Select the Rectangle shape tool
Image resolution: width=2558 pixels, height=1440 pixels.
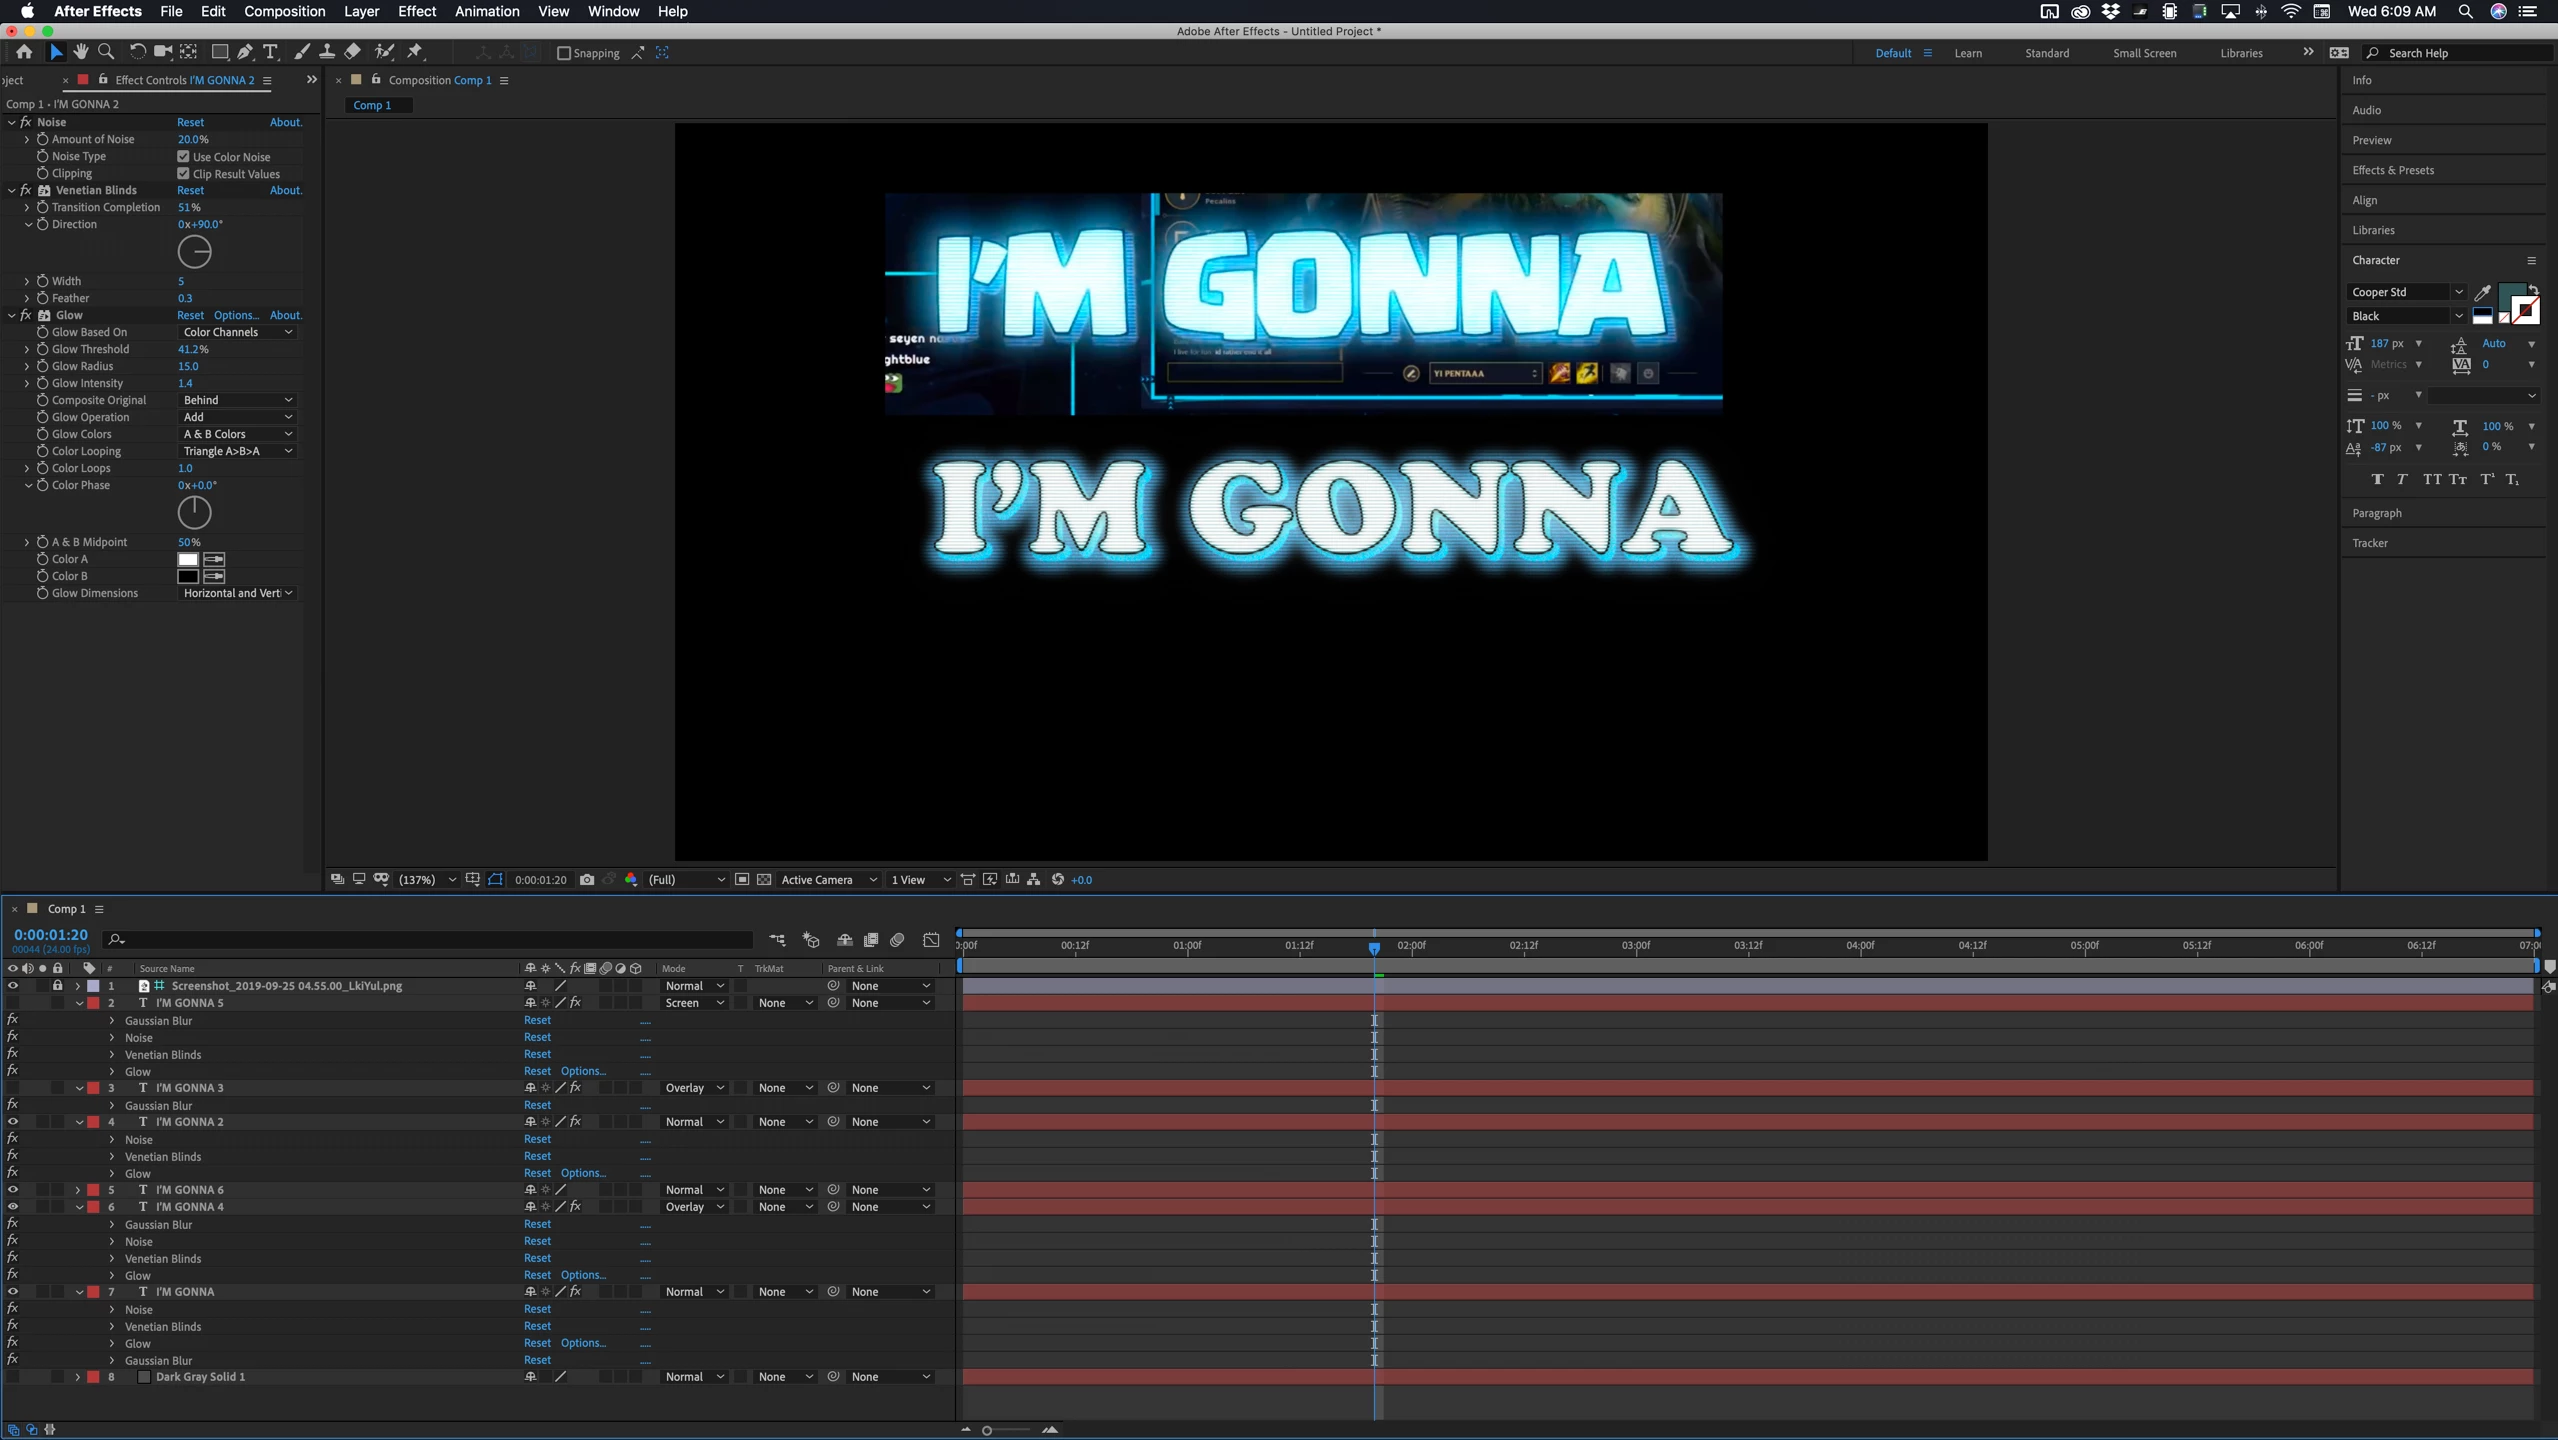(219, 52)
